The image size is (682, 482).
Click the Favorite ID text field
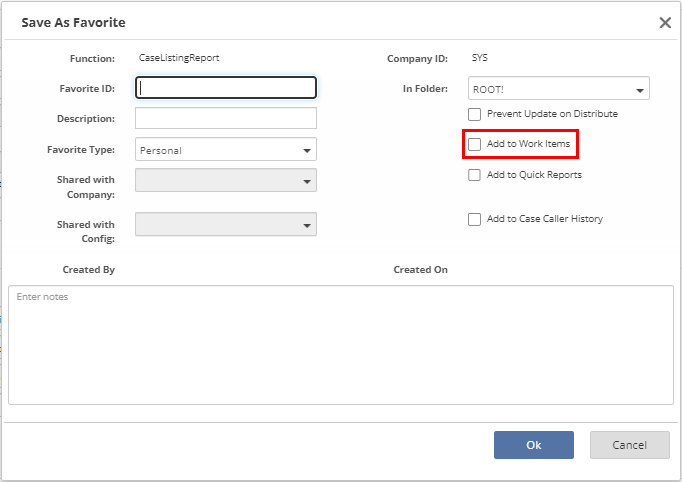tap(226, 88)
